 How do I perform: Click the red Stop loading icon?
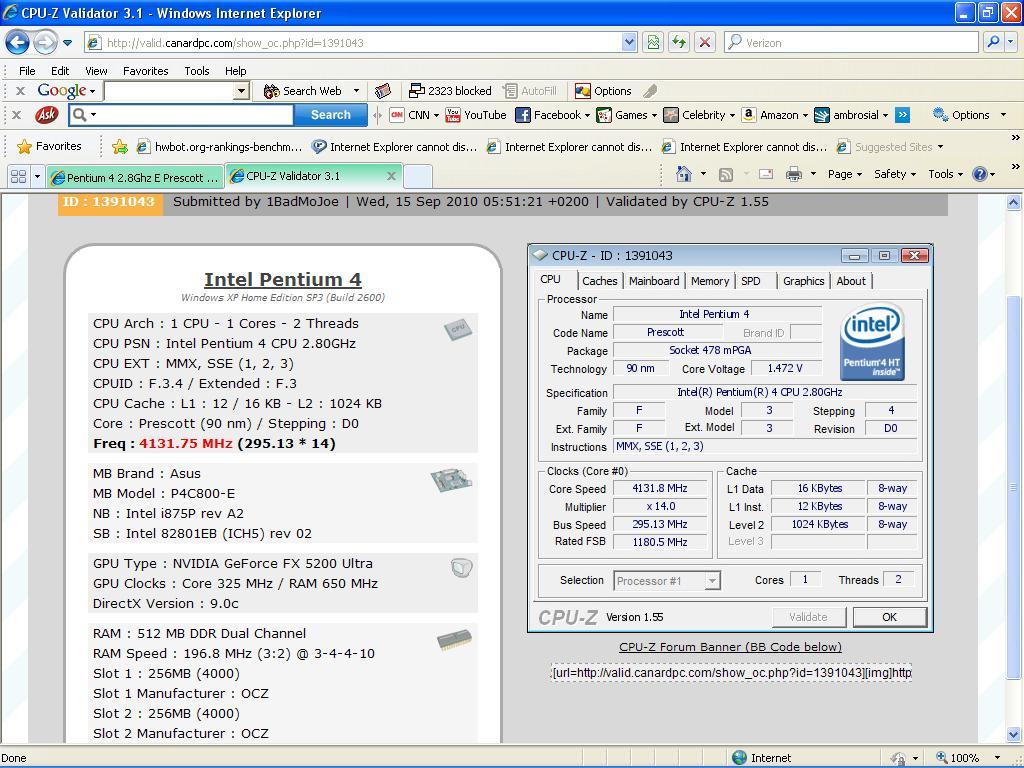pos(705,43)
